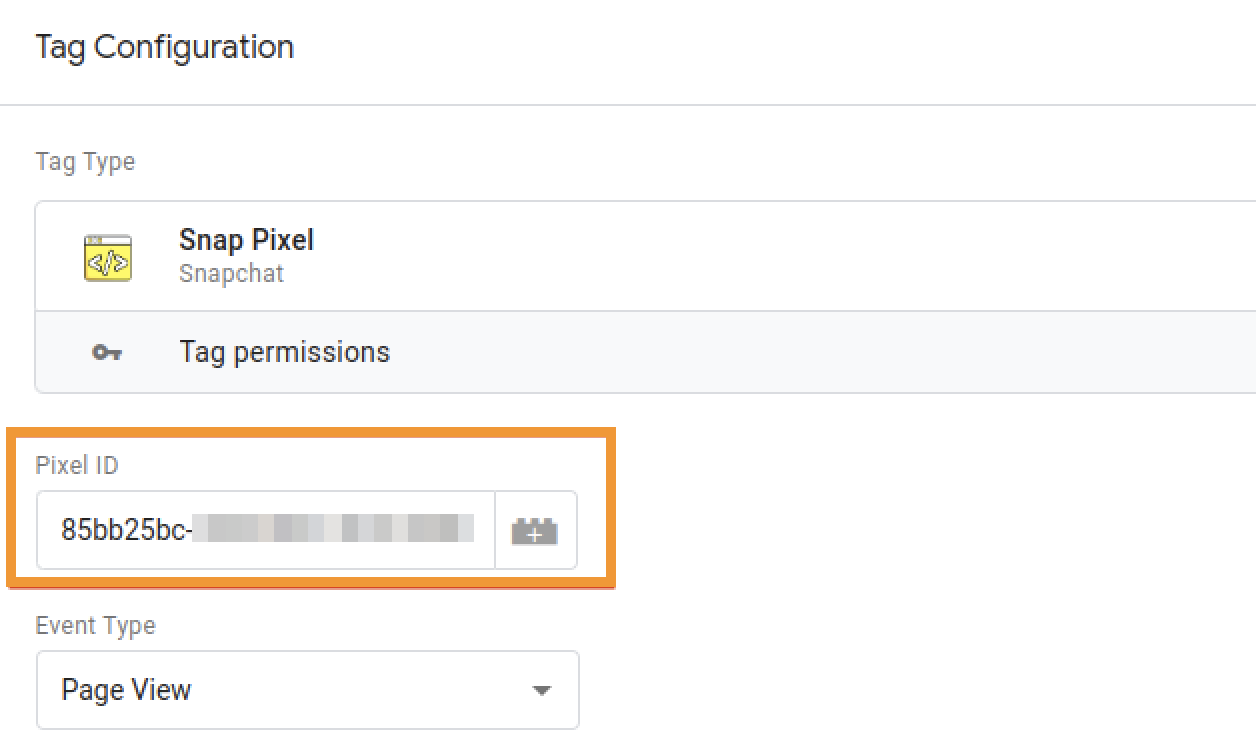Click the Pixel ID label
Image resolution: width=1256 pixels, height=742 pixels.
[x=77, y=465]
